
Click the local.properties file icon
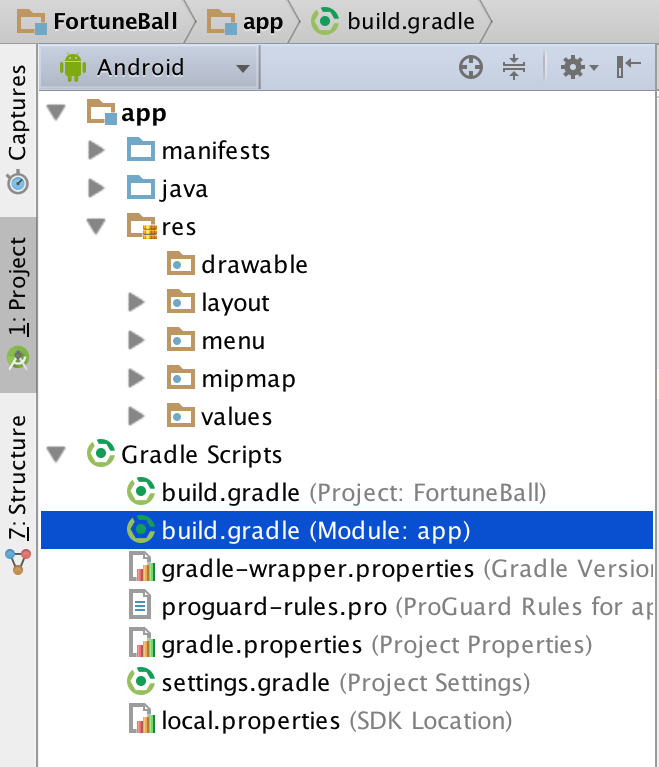pyautogui.click(x=142, y=719)
